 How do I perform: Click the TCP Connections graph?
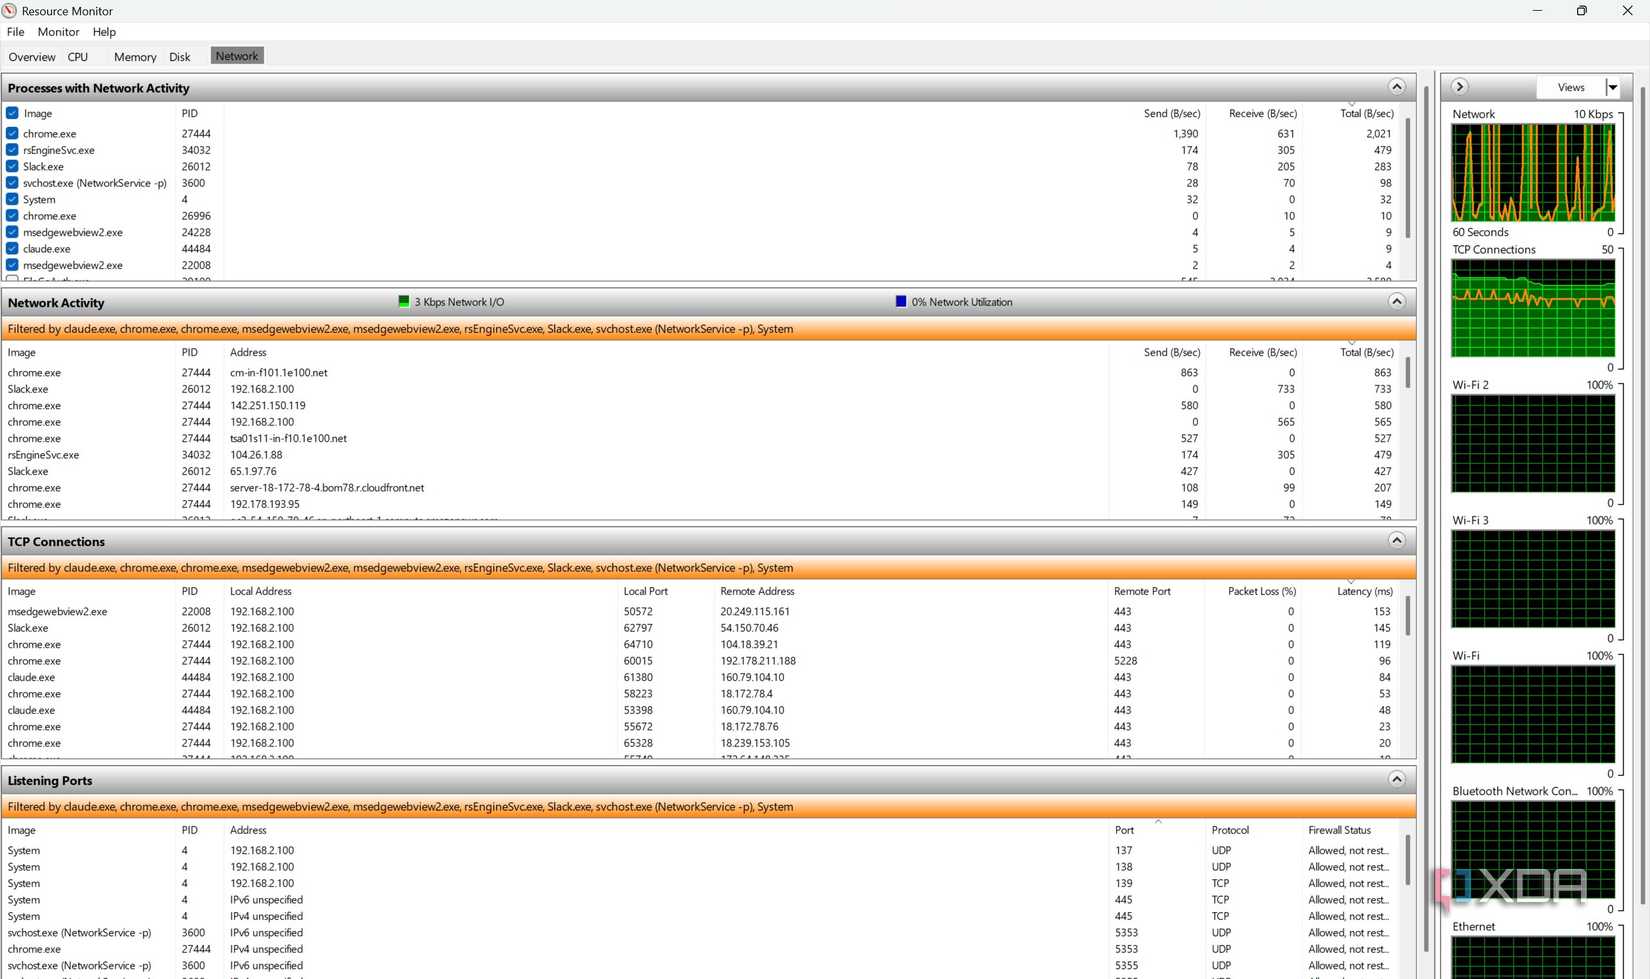(1533, 308)
